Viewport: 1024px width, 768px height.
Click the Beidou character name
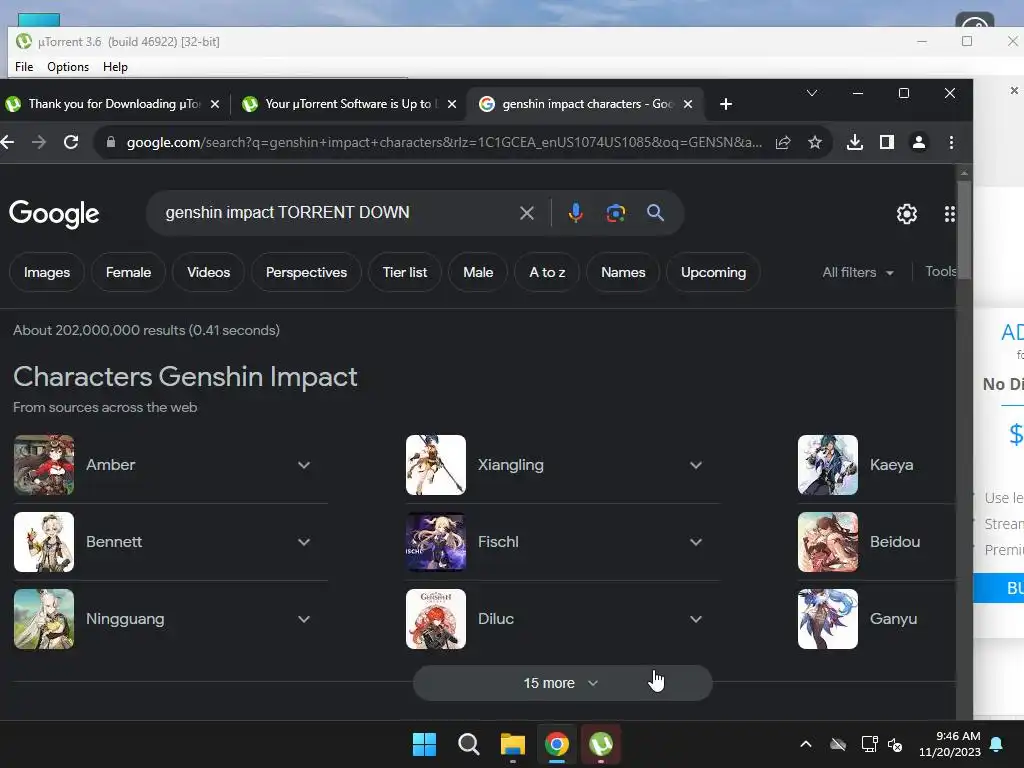(x=895, y=542)
